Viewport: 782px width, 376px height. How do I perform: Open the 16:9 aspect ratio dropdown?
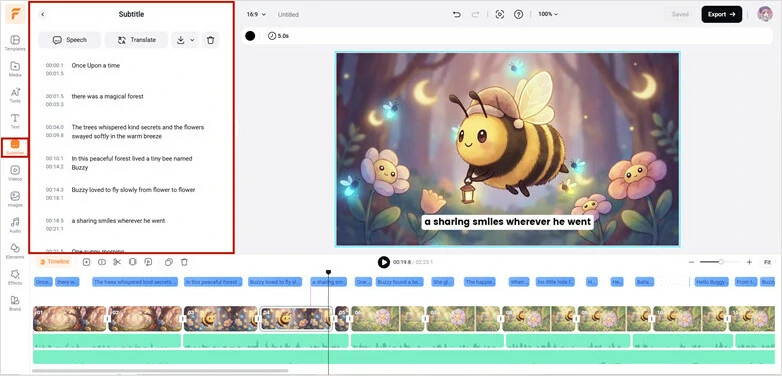click(x=256, y=14)
